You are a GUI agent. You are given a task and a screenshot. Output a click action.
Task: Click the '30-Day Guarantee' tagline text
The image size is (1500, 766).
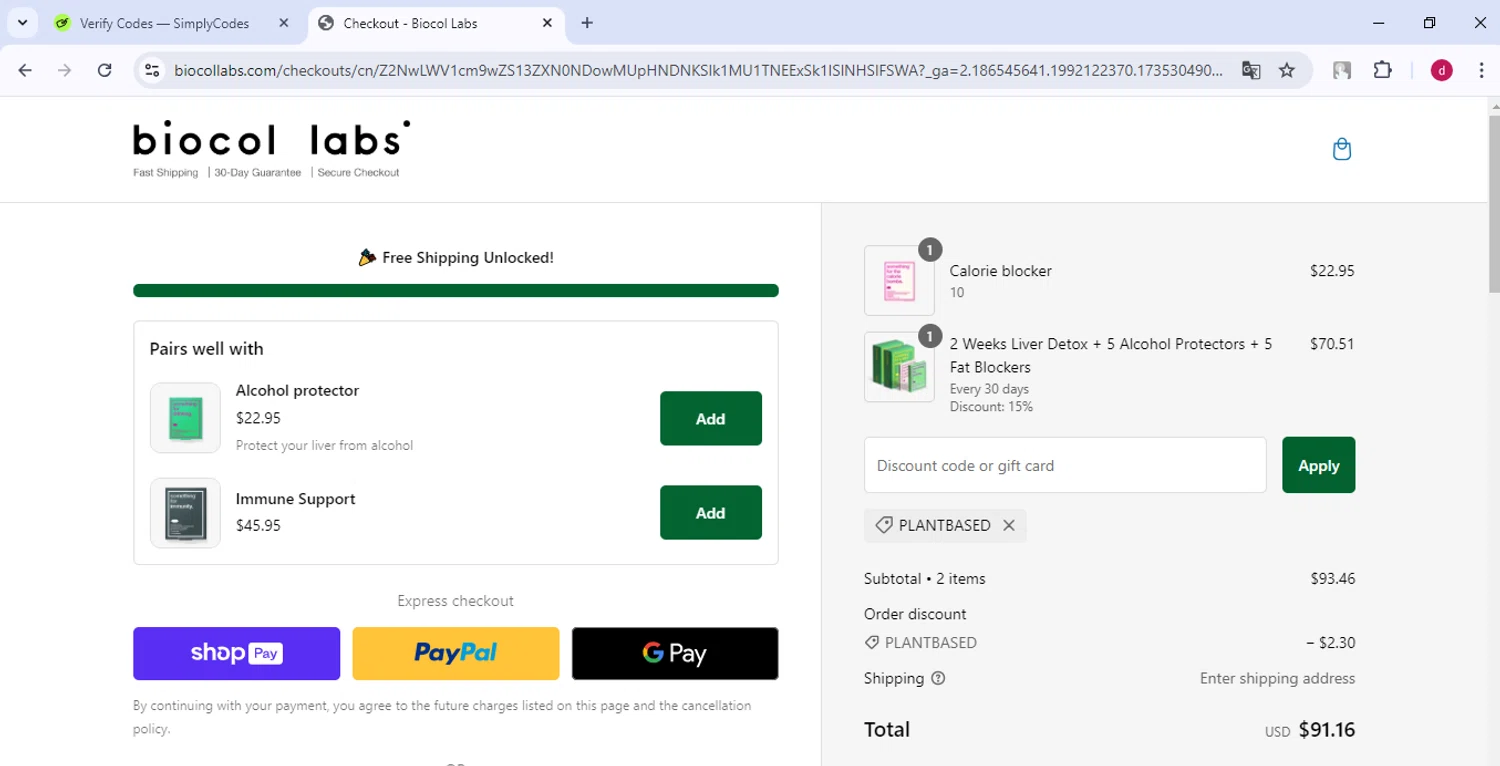click(x=258, y=173)
